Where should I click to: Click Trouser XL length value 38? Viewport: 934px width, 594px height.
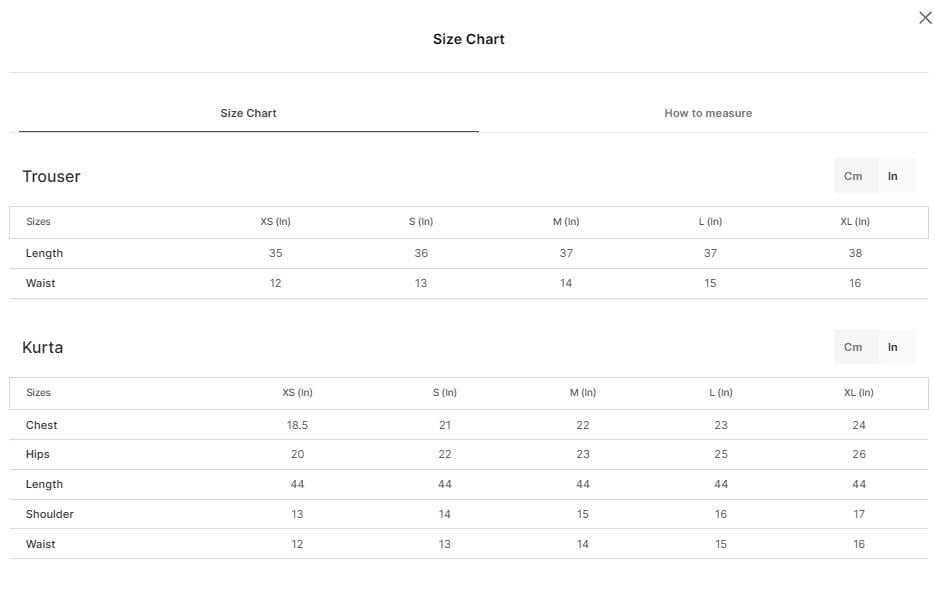tap(855, 253)
